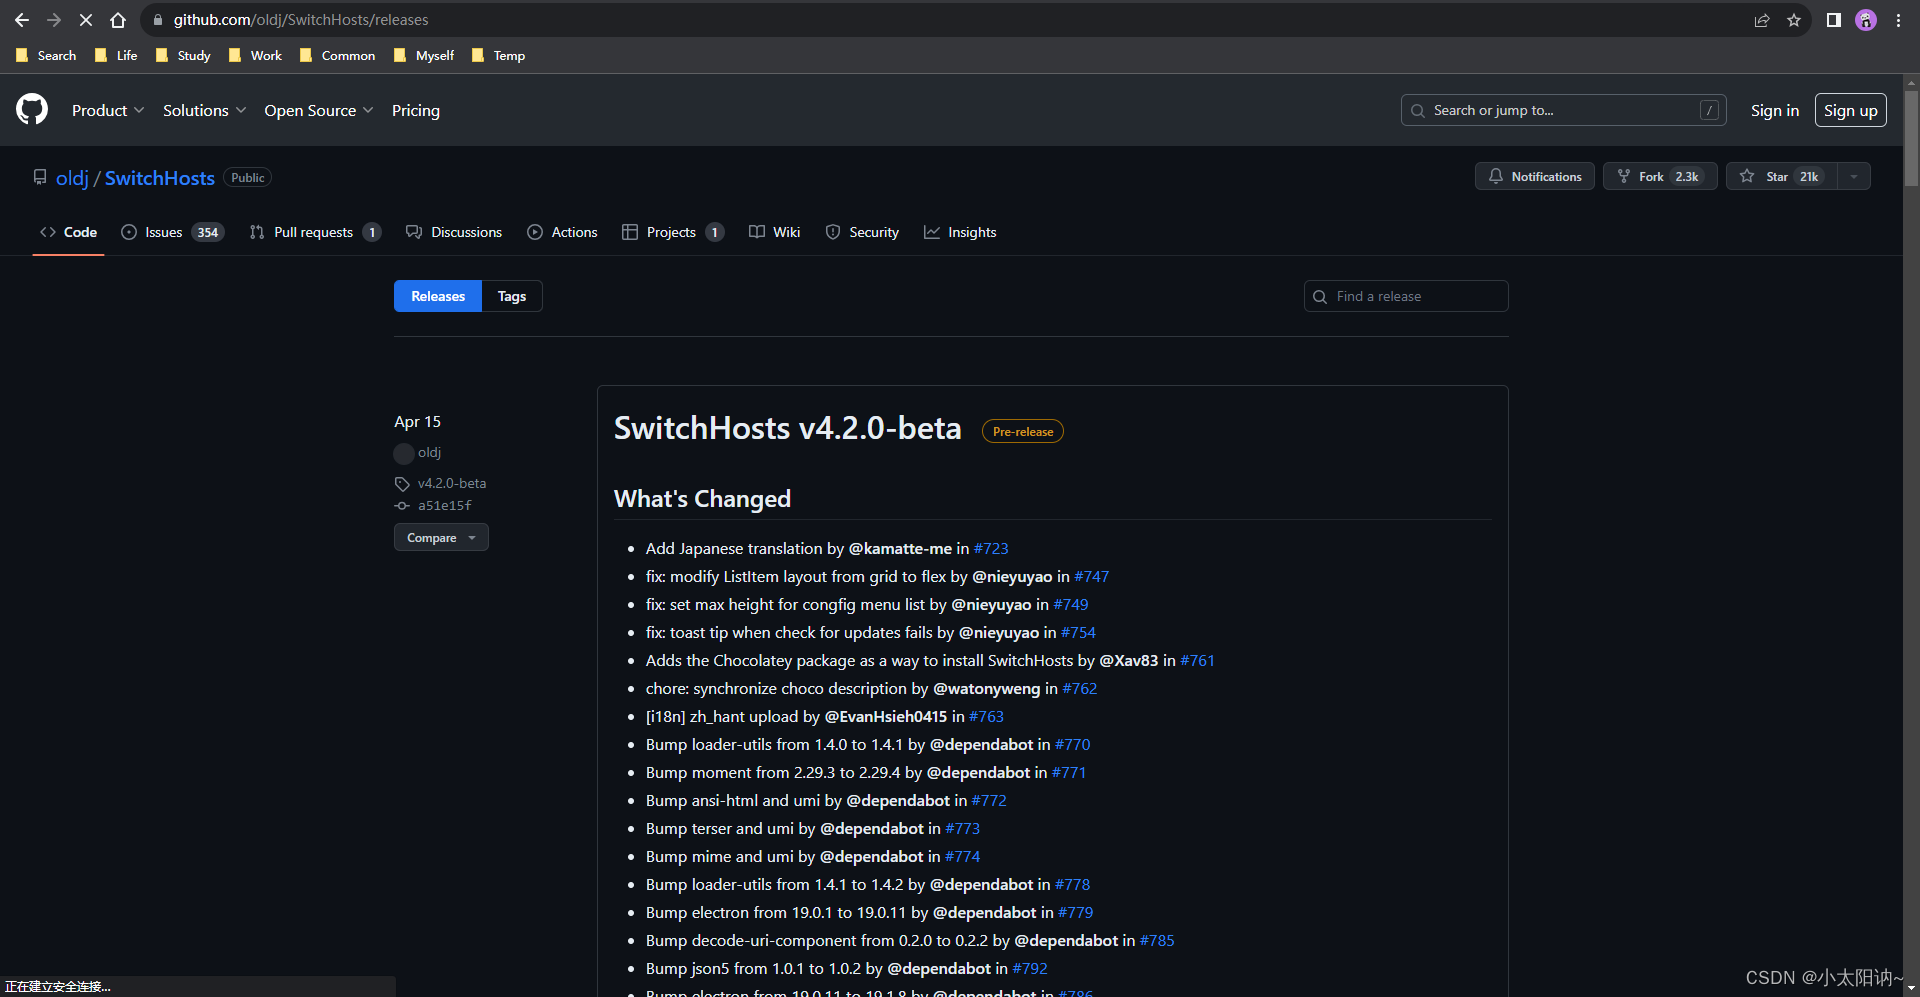Open the Discussions tab

tap(454, 232)
